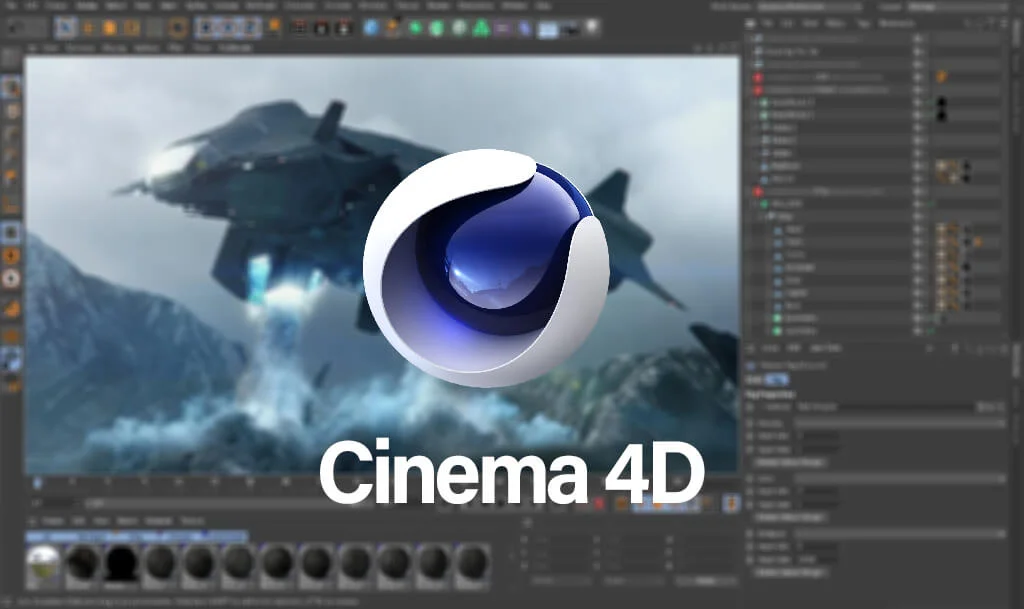Select the Scale tool in top toolbar
1024x609 pixels.
pos(109,28)
